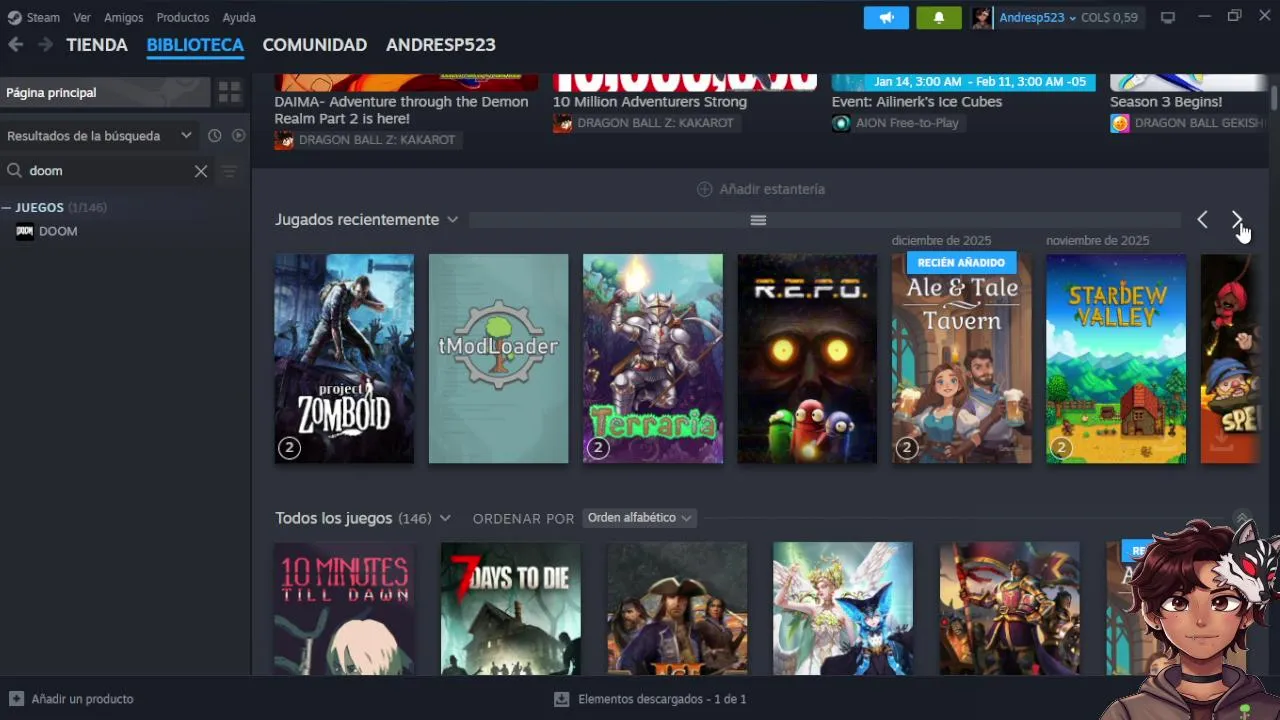This screenshot has height=720, width=1280.
Task: Click the DOOM game icon in list
Action: 25,231
